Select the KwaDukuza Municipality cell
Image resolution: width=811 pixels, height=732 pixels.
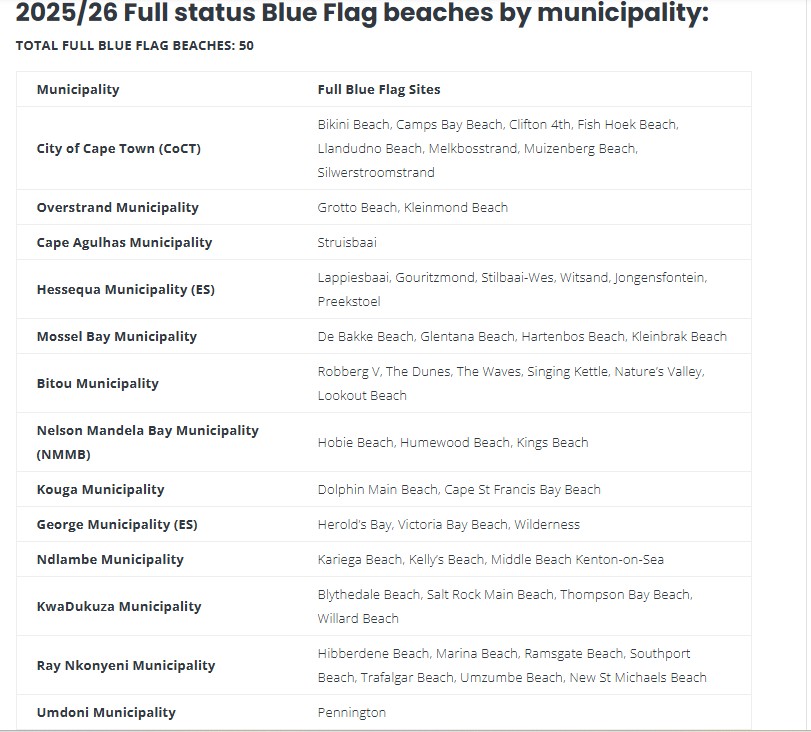click(x=119, y=607)
